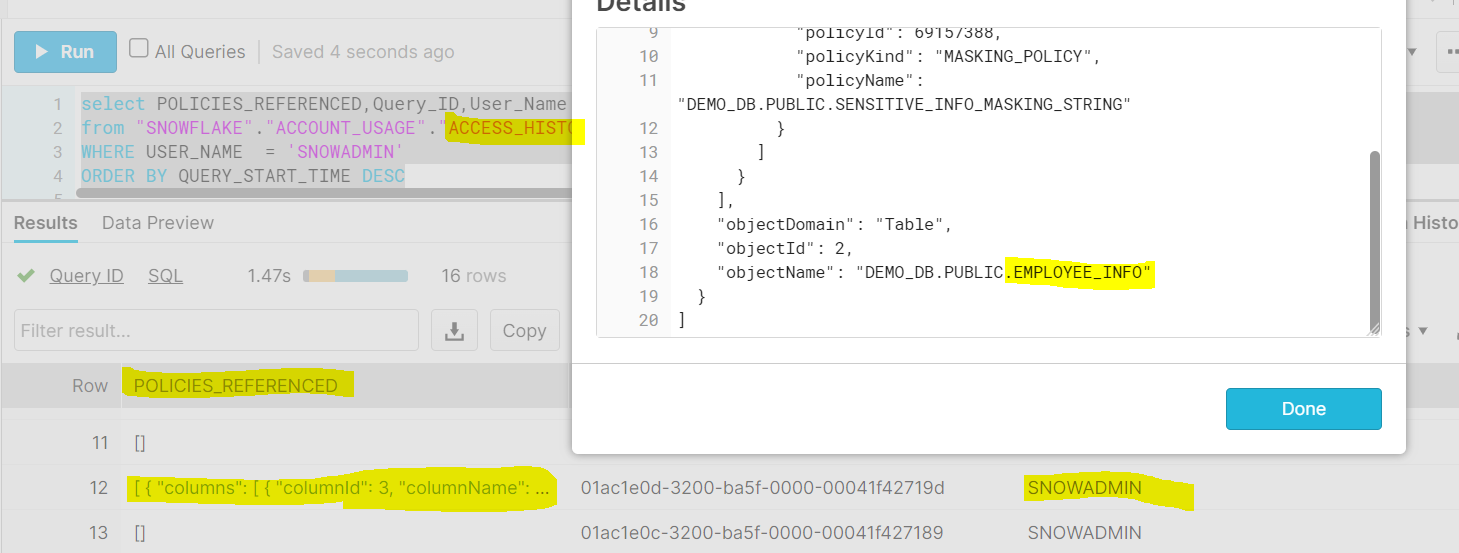Click the resize grip of the Details textbox
Viewport: 1459px width, 553px height.
pos(1375,329)
